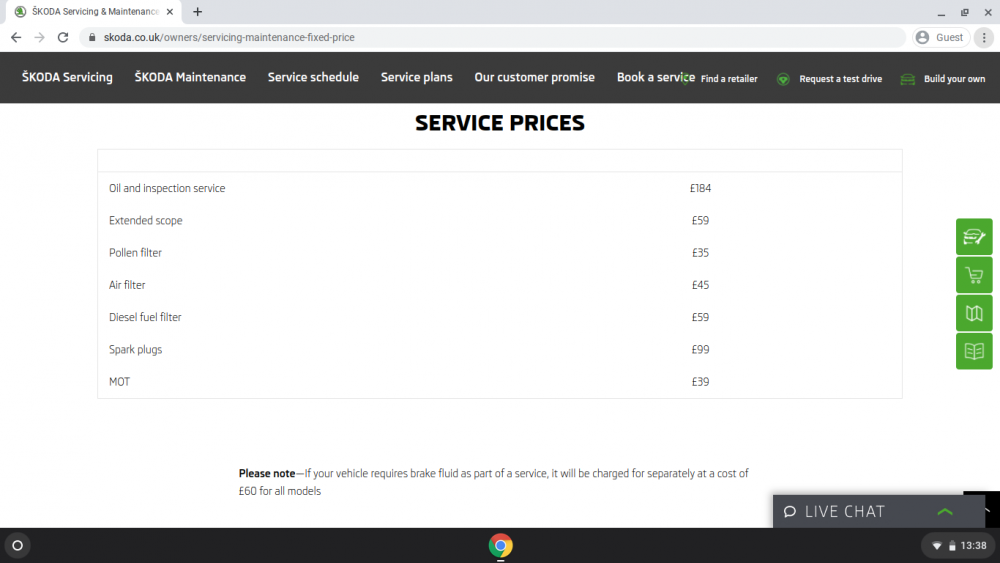The height and width of the screenshot is (563, 1000).
Task: Click the Chrome icon on the shelf
Action: 500,546
